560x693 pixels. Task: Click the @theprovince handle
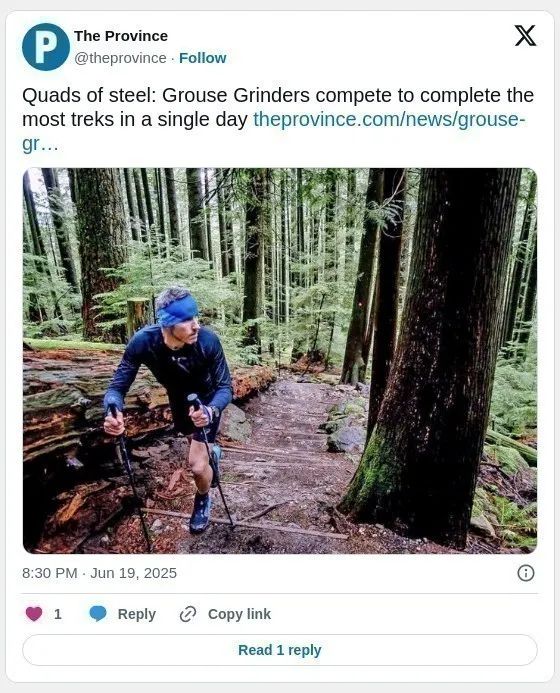tap(120, 58)
